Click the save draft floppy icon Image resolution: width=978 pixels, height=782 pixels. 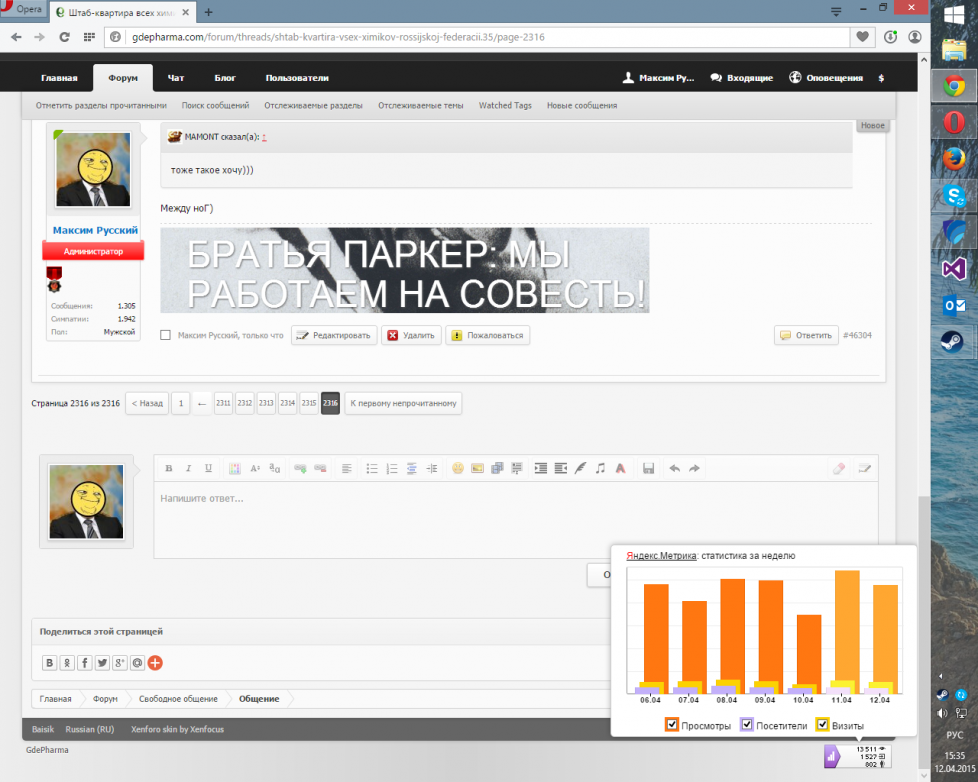pos(648,468)
